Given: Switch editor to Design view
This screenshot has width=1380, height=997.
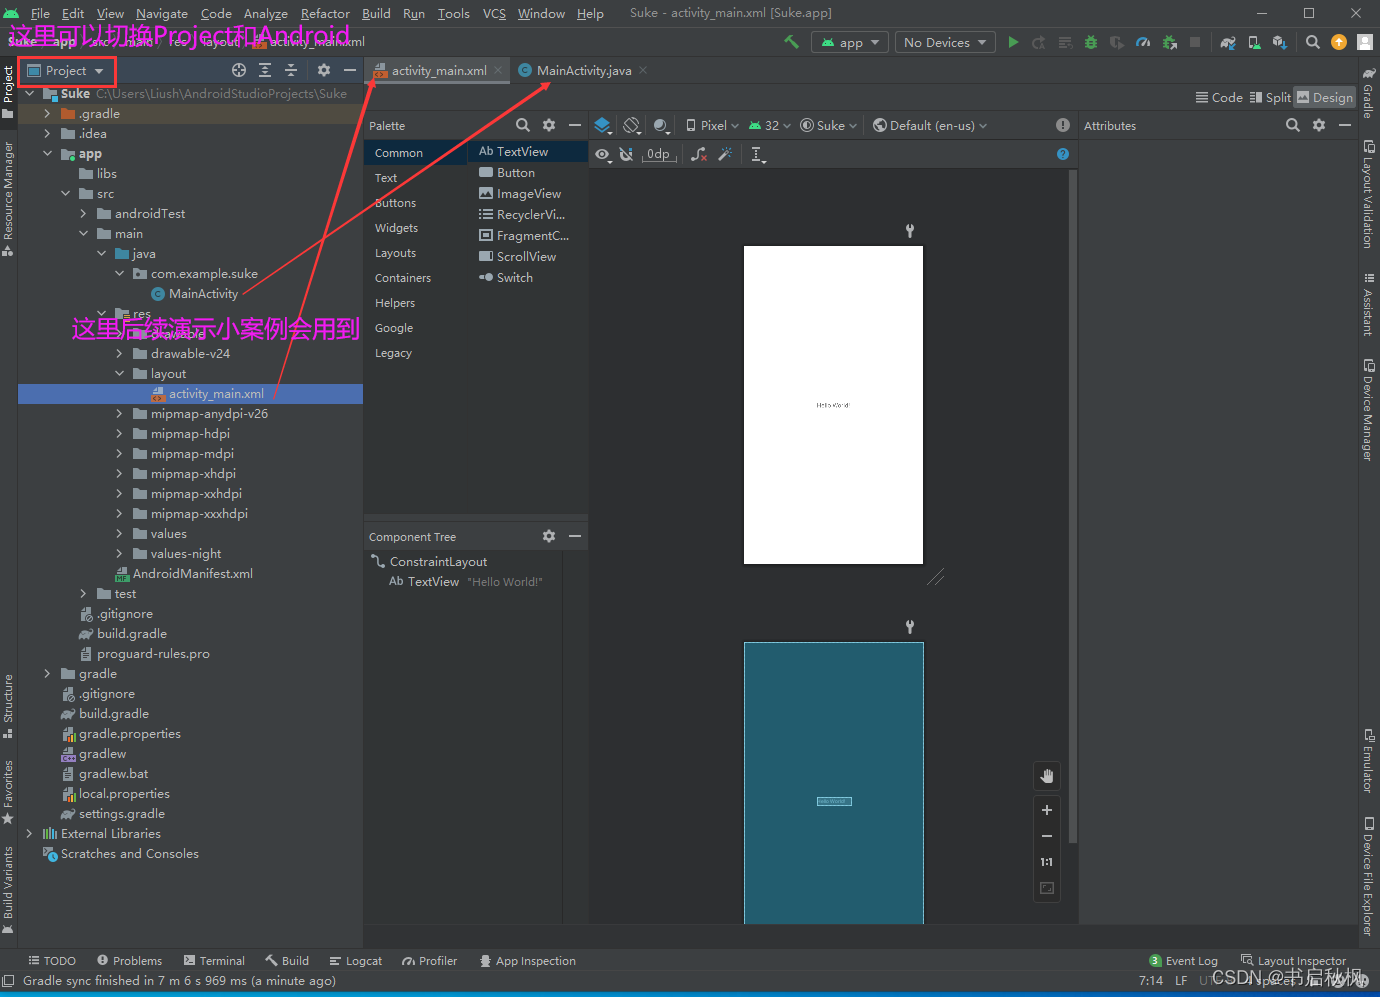Looking at the screenshot, I should [x=1325, y=97].
